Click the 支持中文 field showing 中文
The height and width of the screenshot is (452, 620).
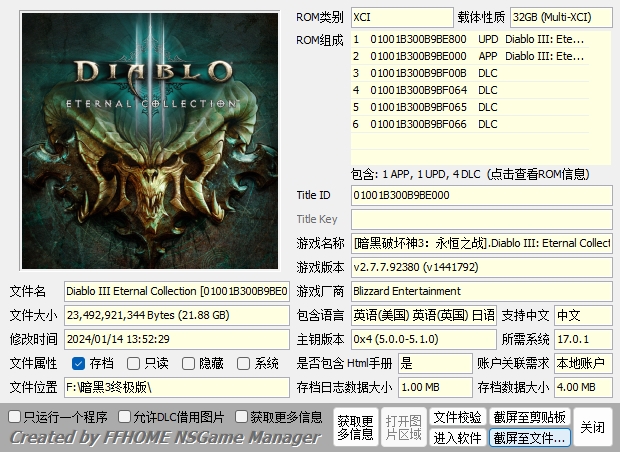tap(584, 316)
